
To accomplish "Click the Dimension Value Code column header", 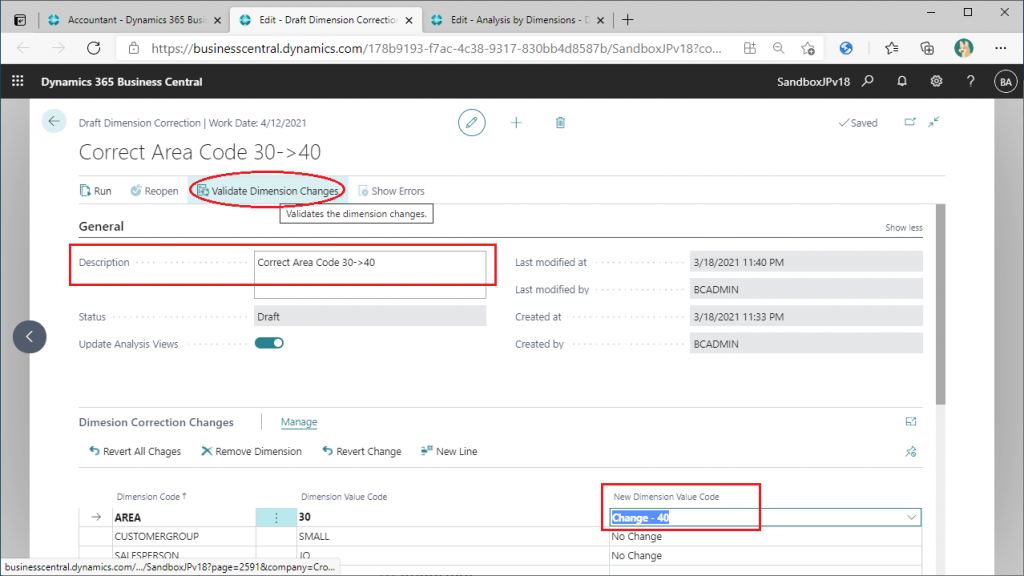I will pyautogui.click(x=344, y=497).
